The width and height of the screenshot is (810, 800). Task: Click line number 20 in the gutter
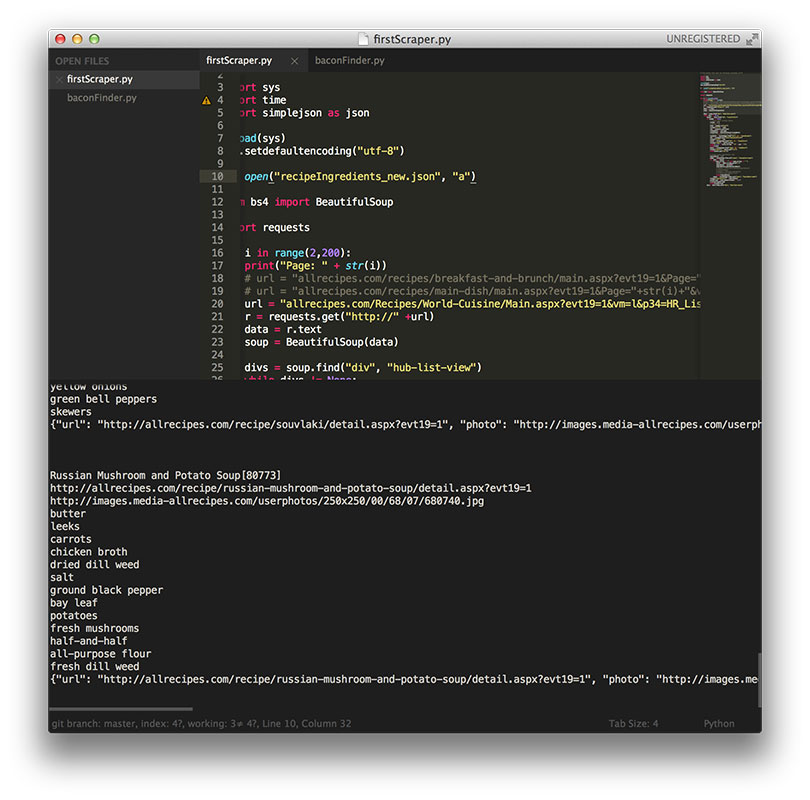tap(217, 304)
